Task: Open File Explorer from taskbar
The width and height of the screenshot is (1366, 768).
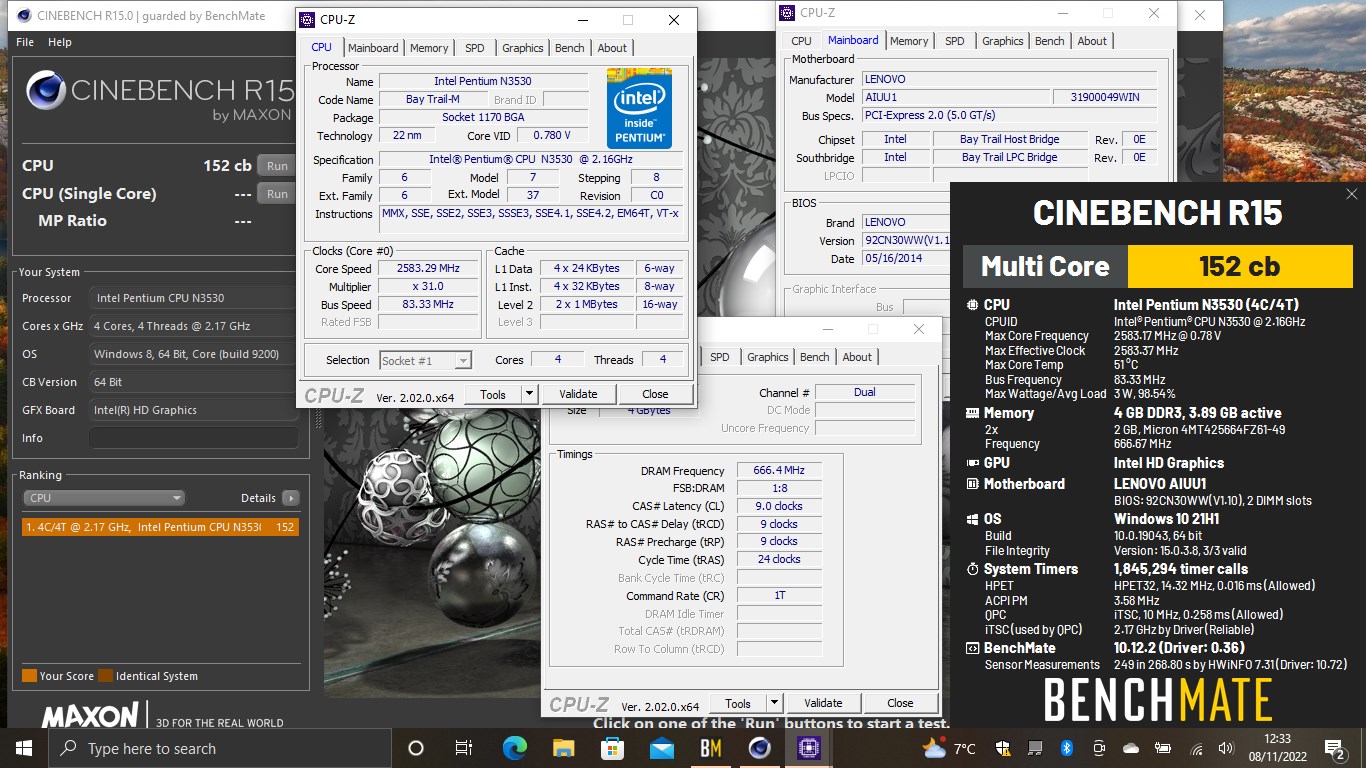Action: [x=563, y=748]
